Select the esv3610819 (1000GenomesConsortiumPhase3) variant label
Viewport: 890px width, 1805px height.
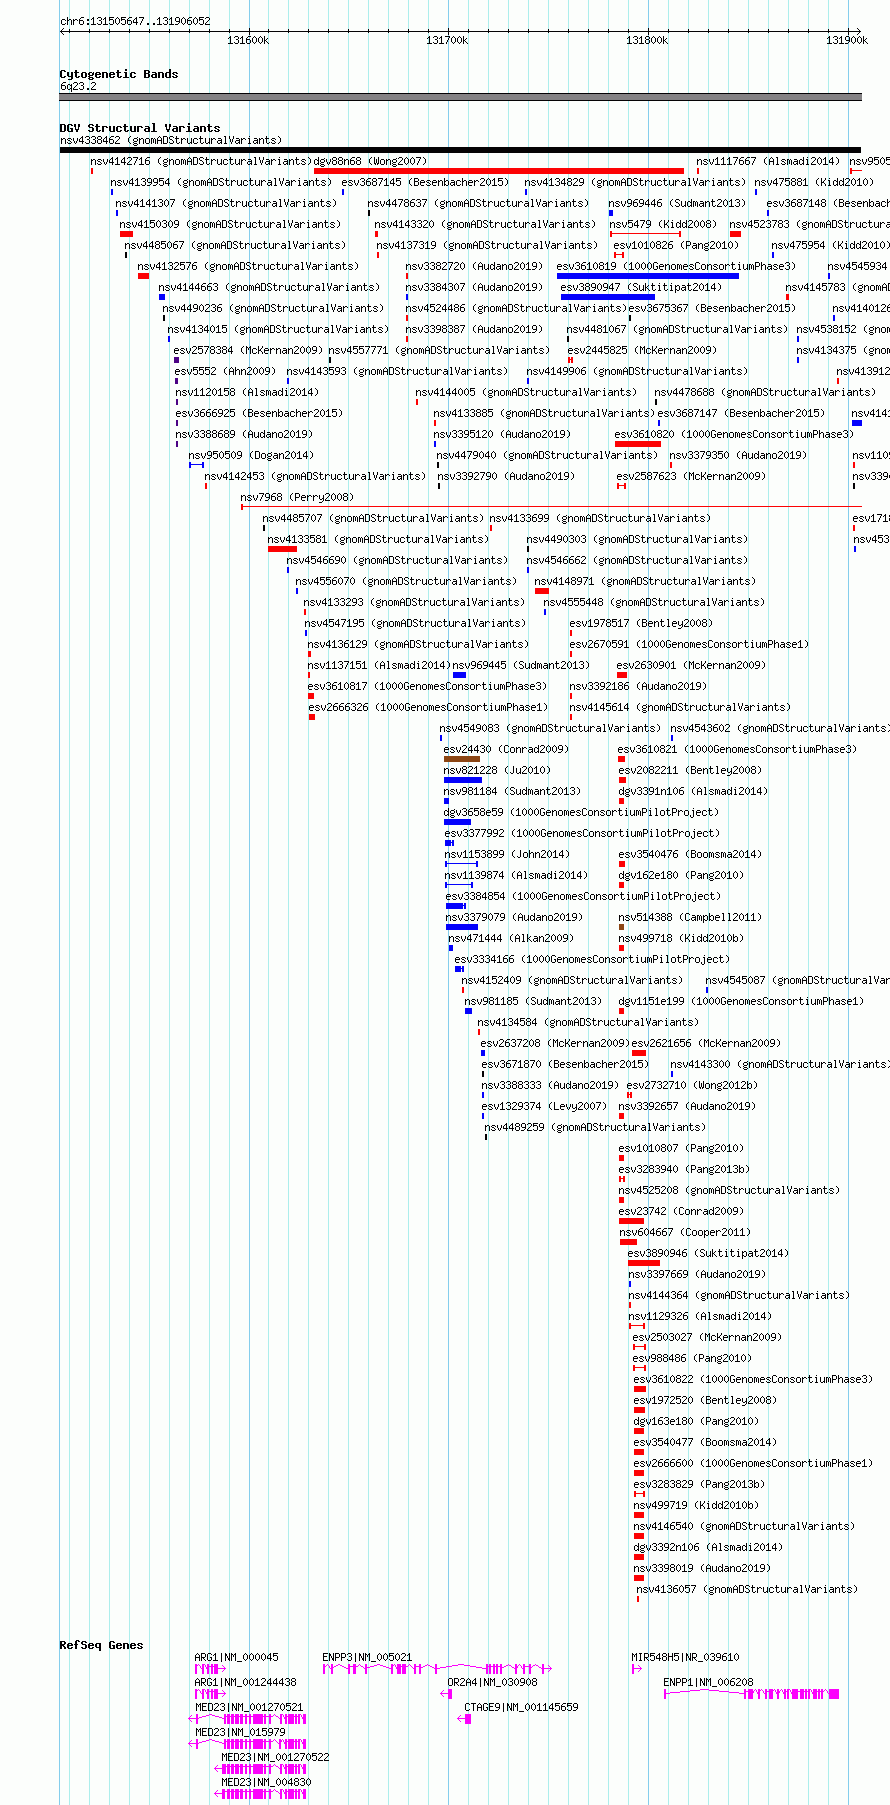[x=676, y=266]
